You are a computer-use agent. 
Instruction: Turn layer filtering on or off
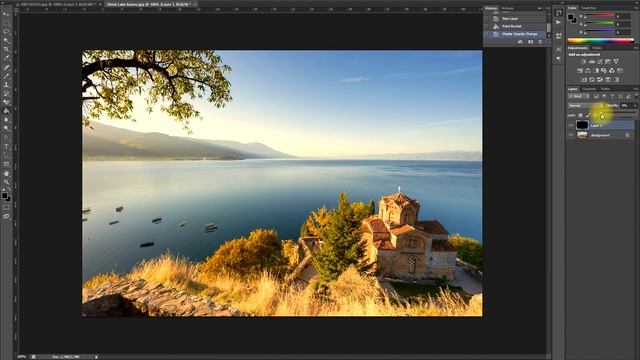(x=636, y=95)
